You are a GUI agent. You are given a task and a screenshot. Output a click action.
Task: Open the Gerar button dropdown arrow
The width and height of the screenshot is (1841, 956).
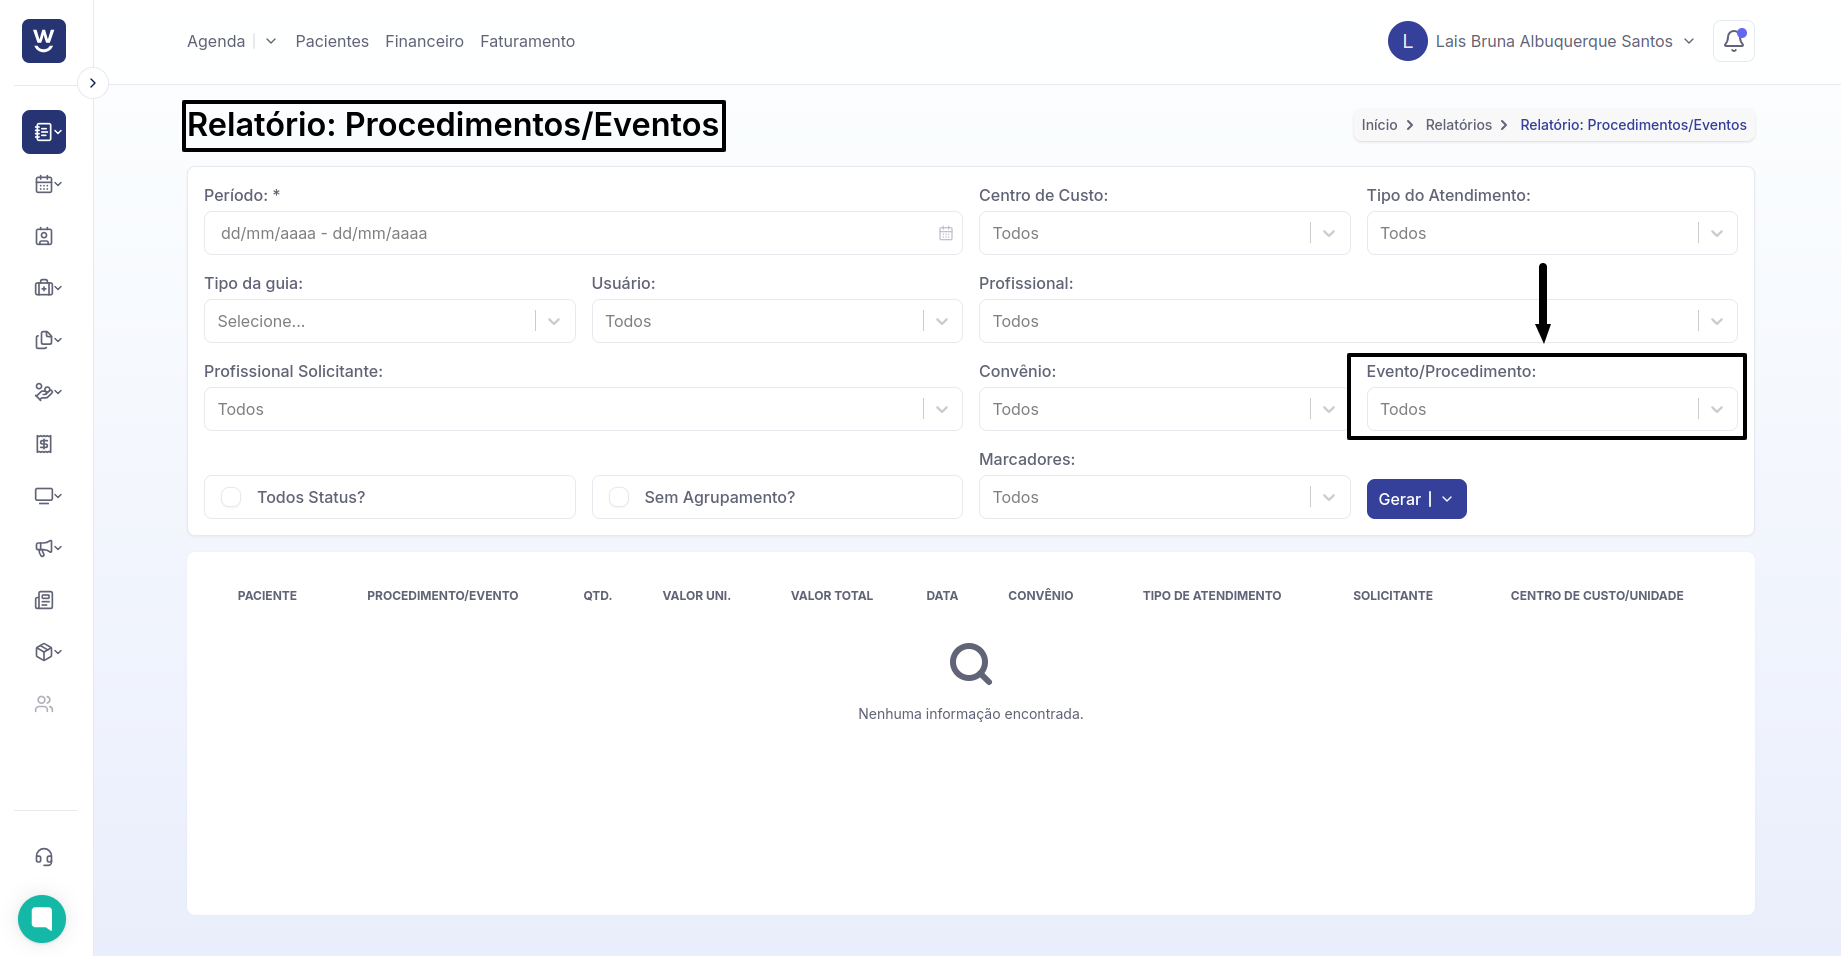[x=1448, y=499]
